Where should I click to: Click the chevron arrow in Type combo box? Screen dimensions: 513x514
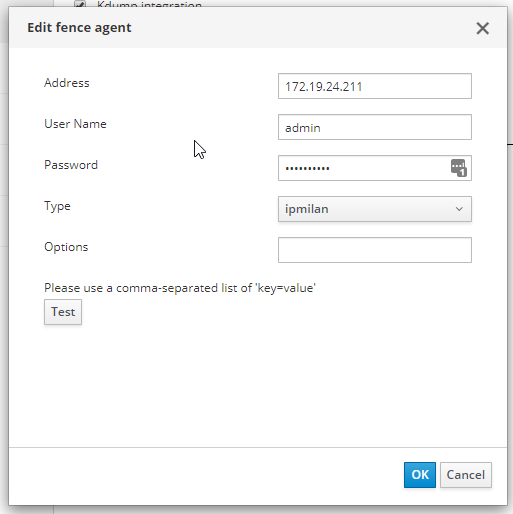point(459,209)
